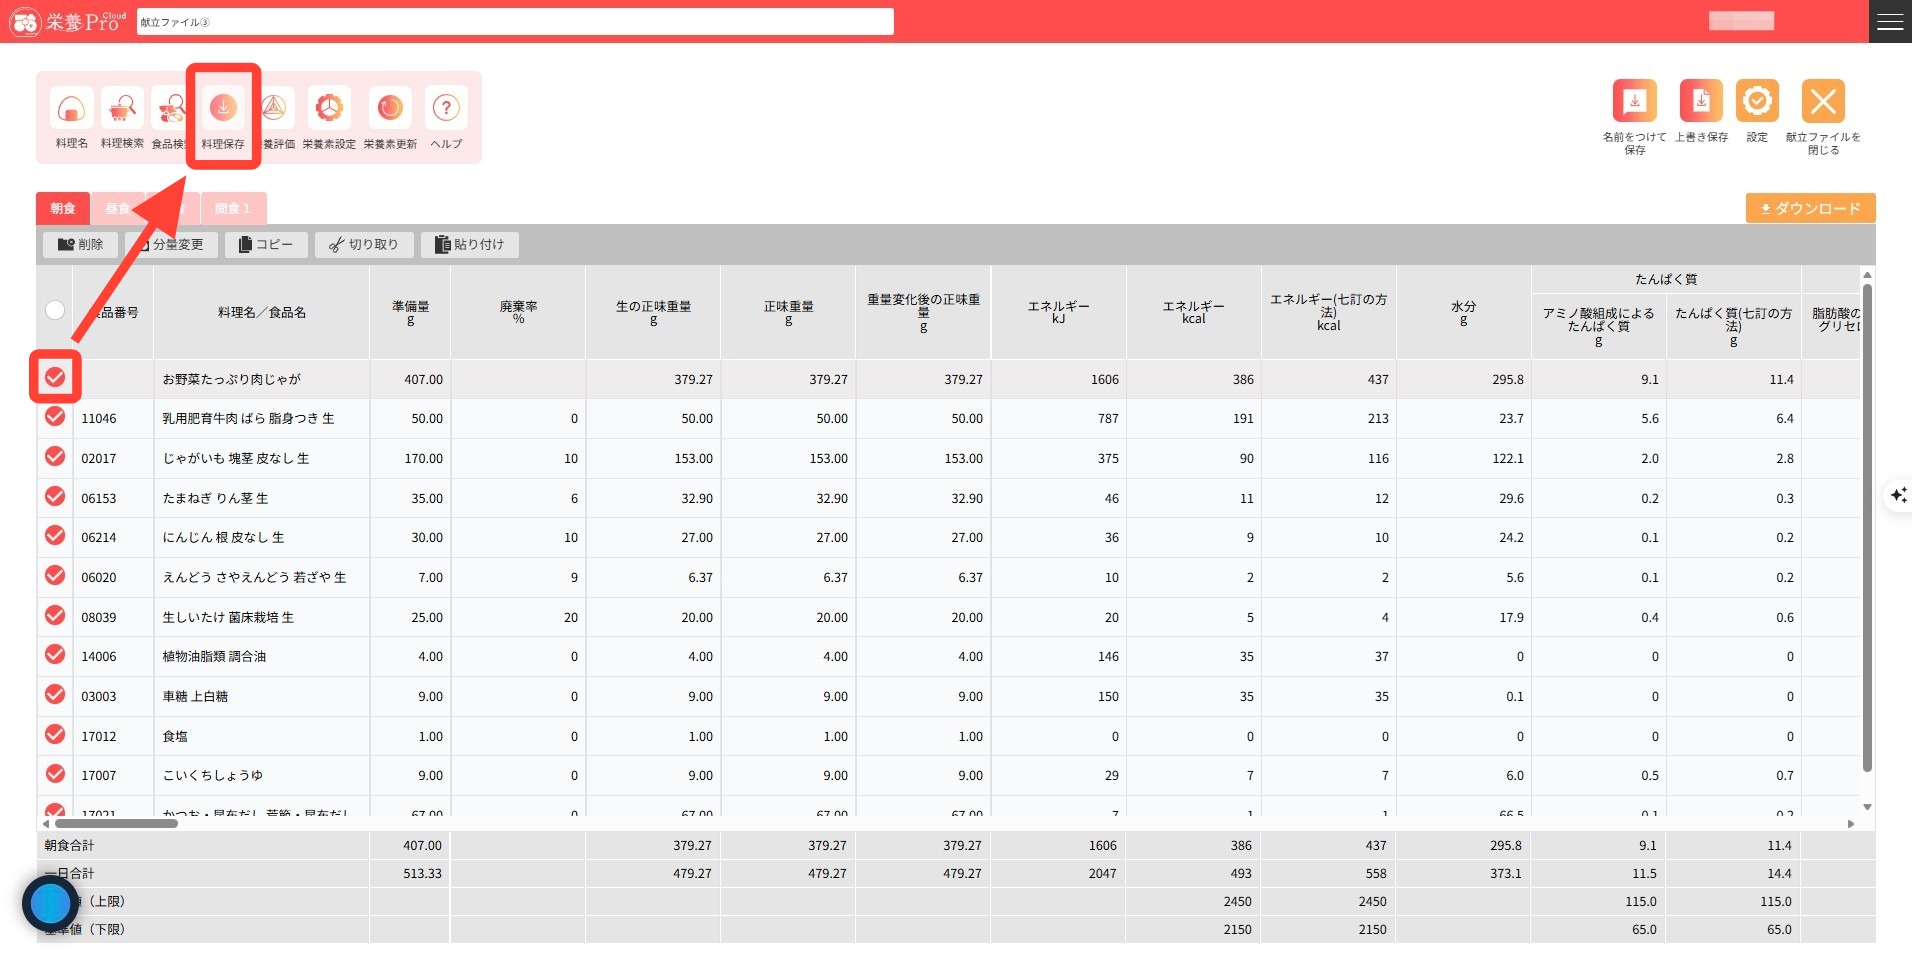Click the 料理保存 download icon
Image resolution: width=1912 pixels, height=954 pixels.
pos(223,108)
